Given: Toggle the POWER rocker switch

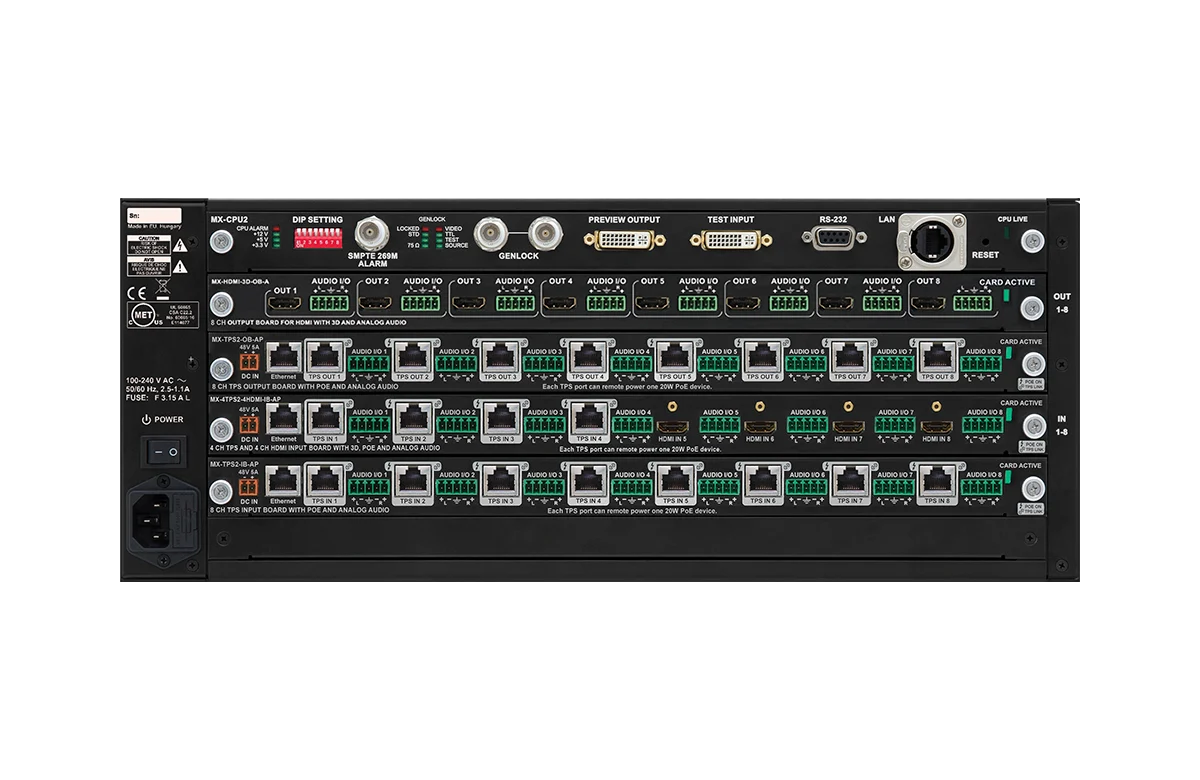Looking at the screenshot, I should (163, 453).
